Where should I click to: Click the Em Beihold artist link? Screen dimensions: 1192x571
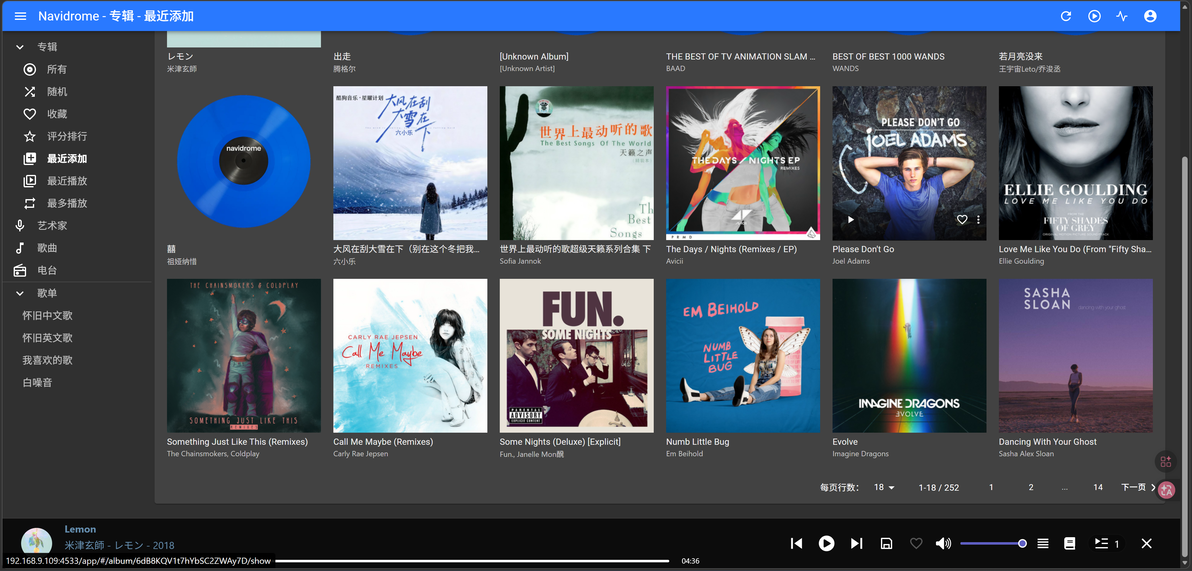click(685, 454)
